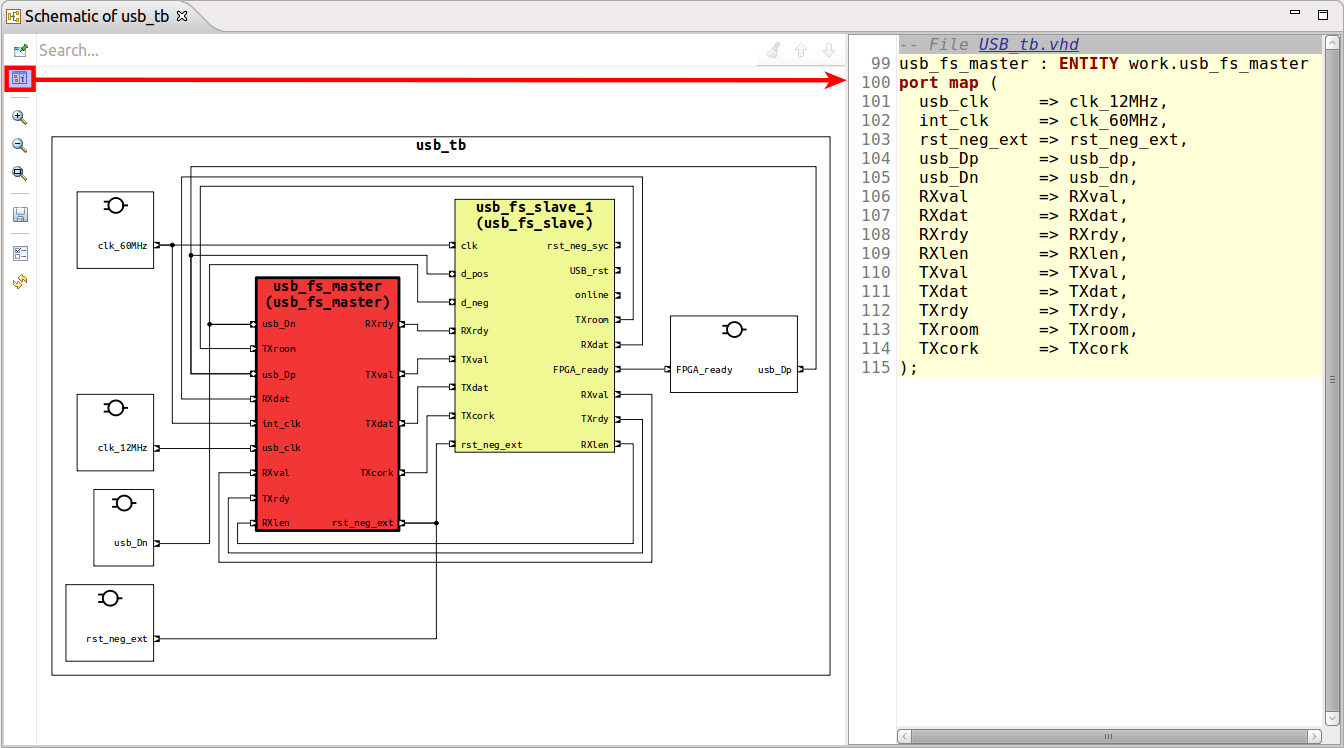
Task: Open the schematic display options icon
Action: pyautogui.click(x=19, y=252)
